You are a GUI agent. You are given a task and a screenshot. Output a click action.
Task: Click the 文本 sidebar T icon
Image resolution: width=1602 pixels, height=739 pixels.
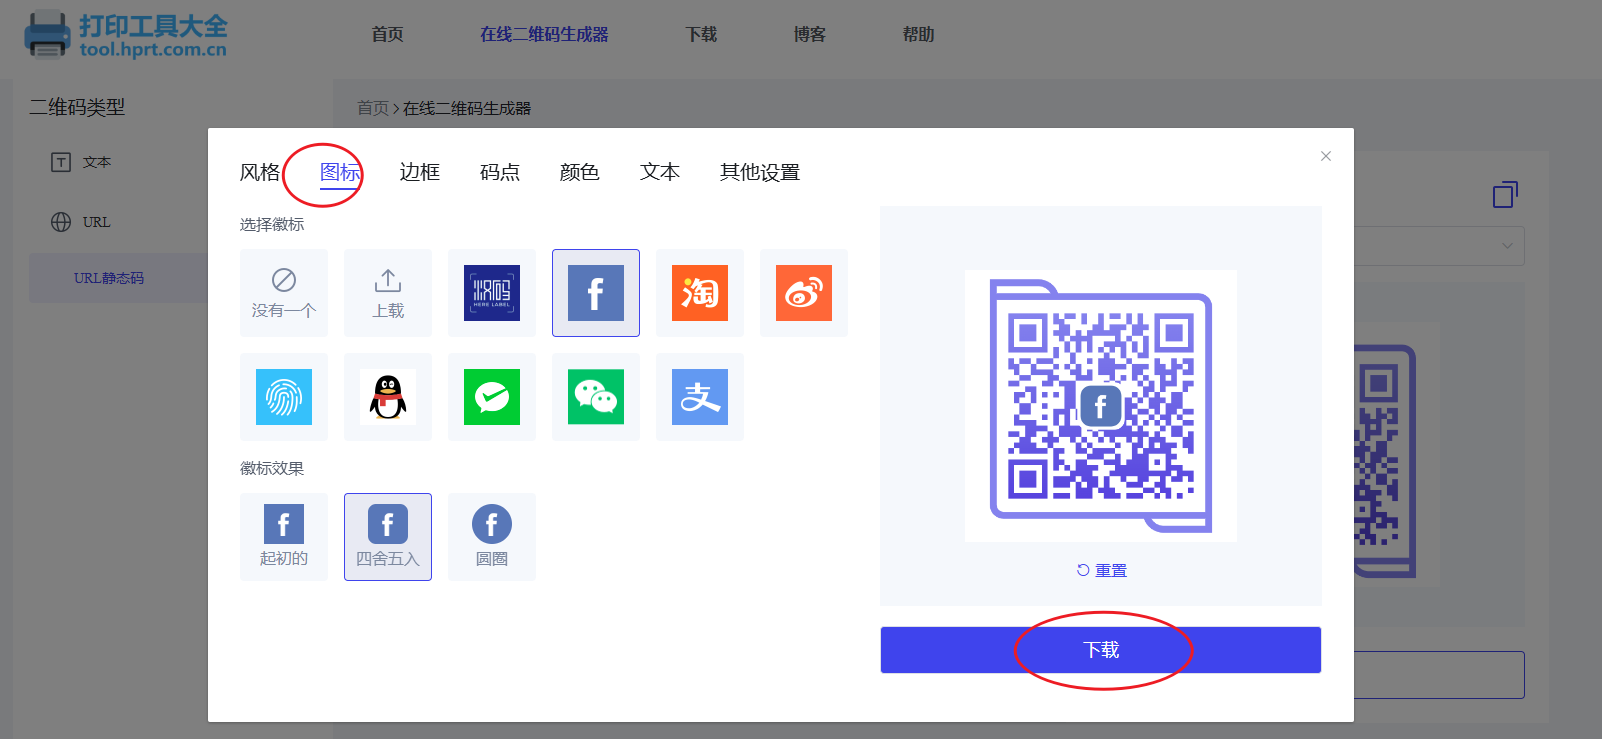click(61, 162)
